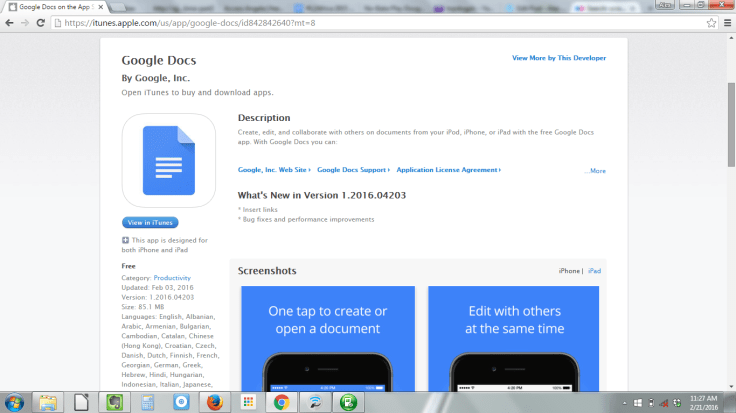Open View More by This Developer link
This screenshot has width=736, height=413.
pyautogui.click(x=559, y=58)
